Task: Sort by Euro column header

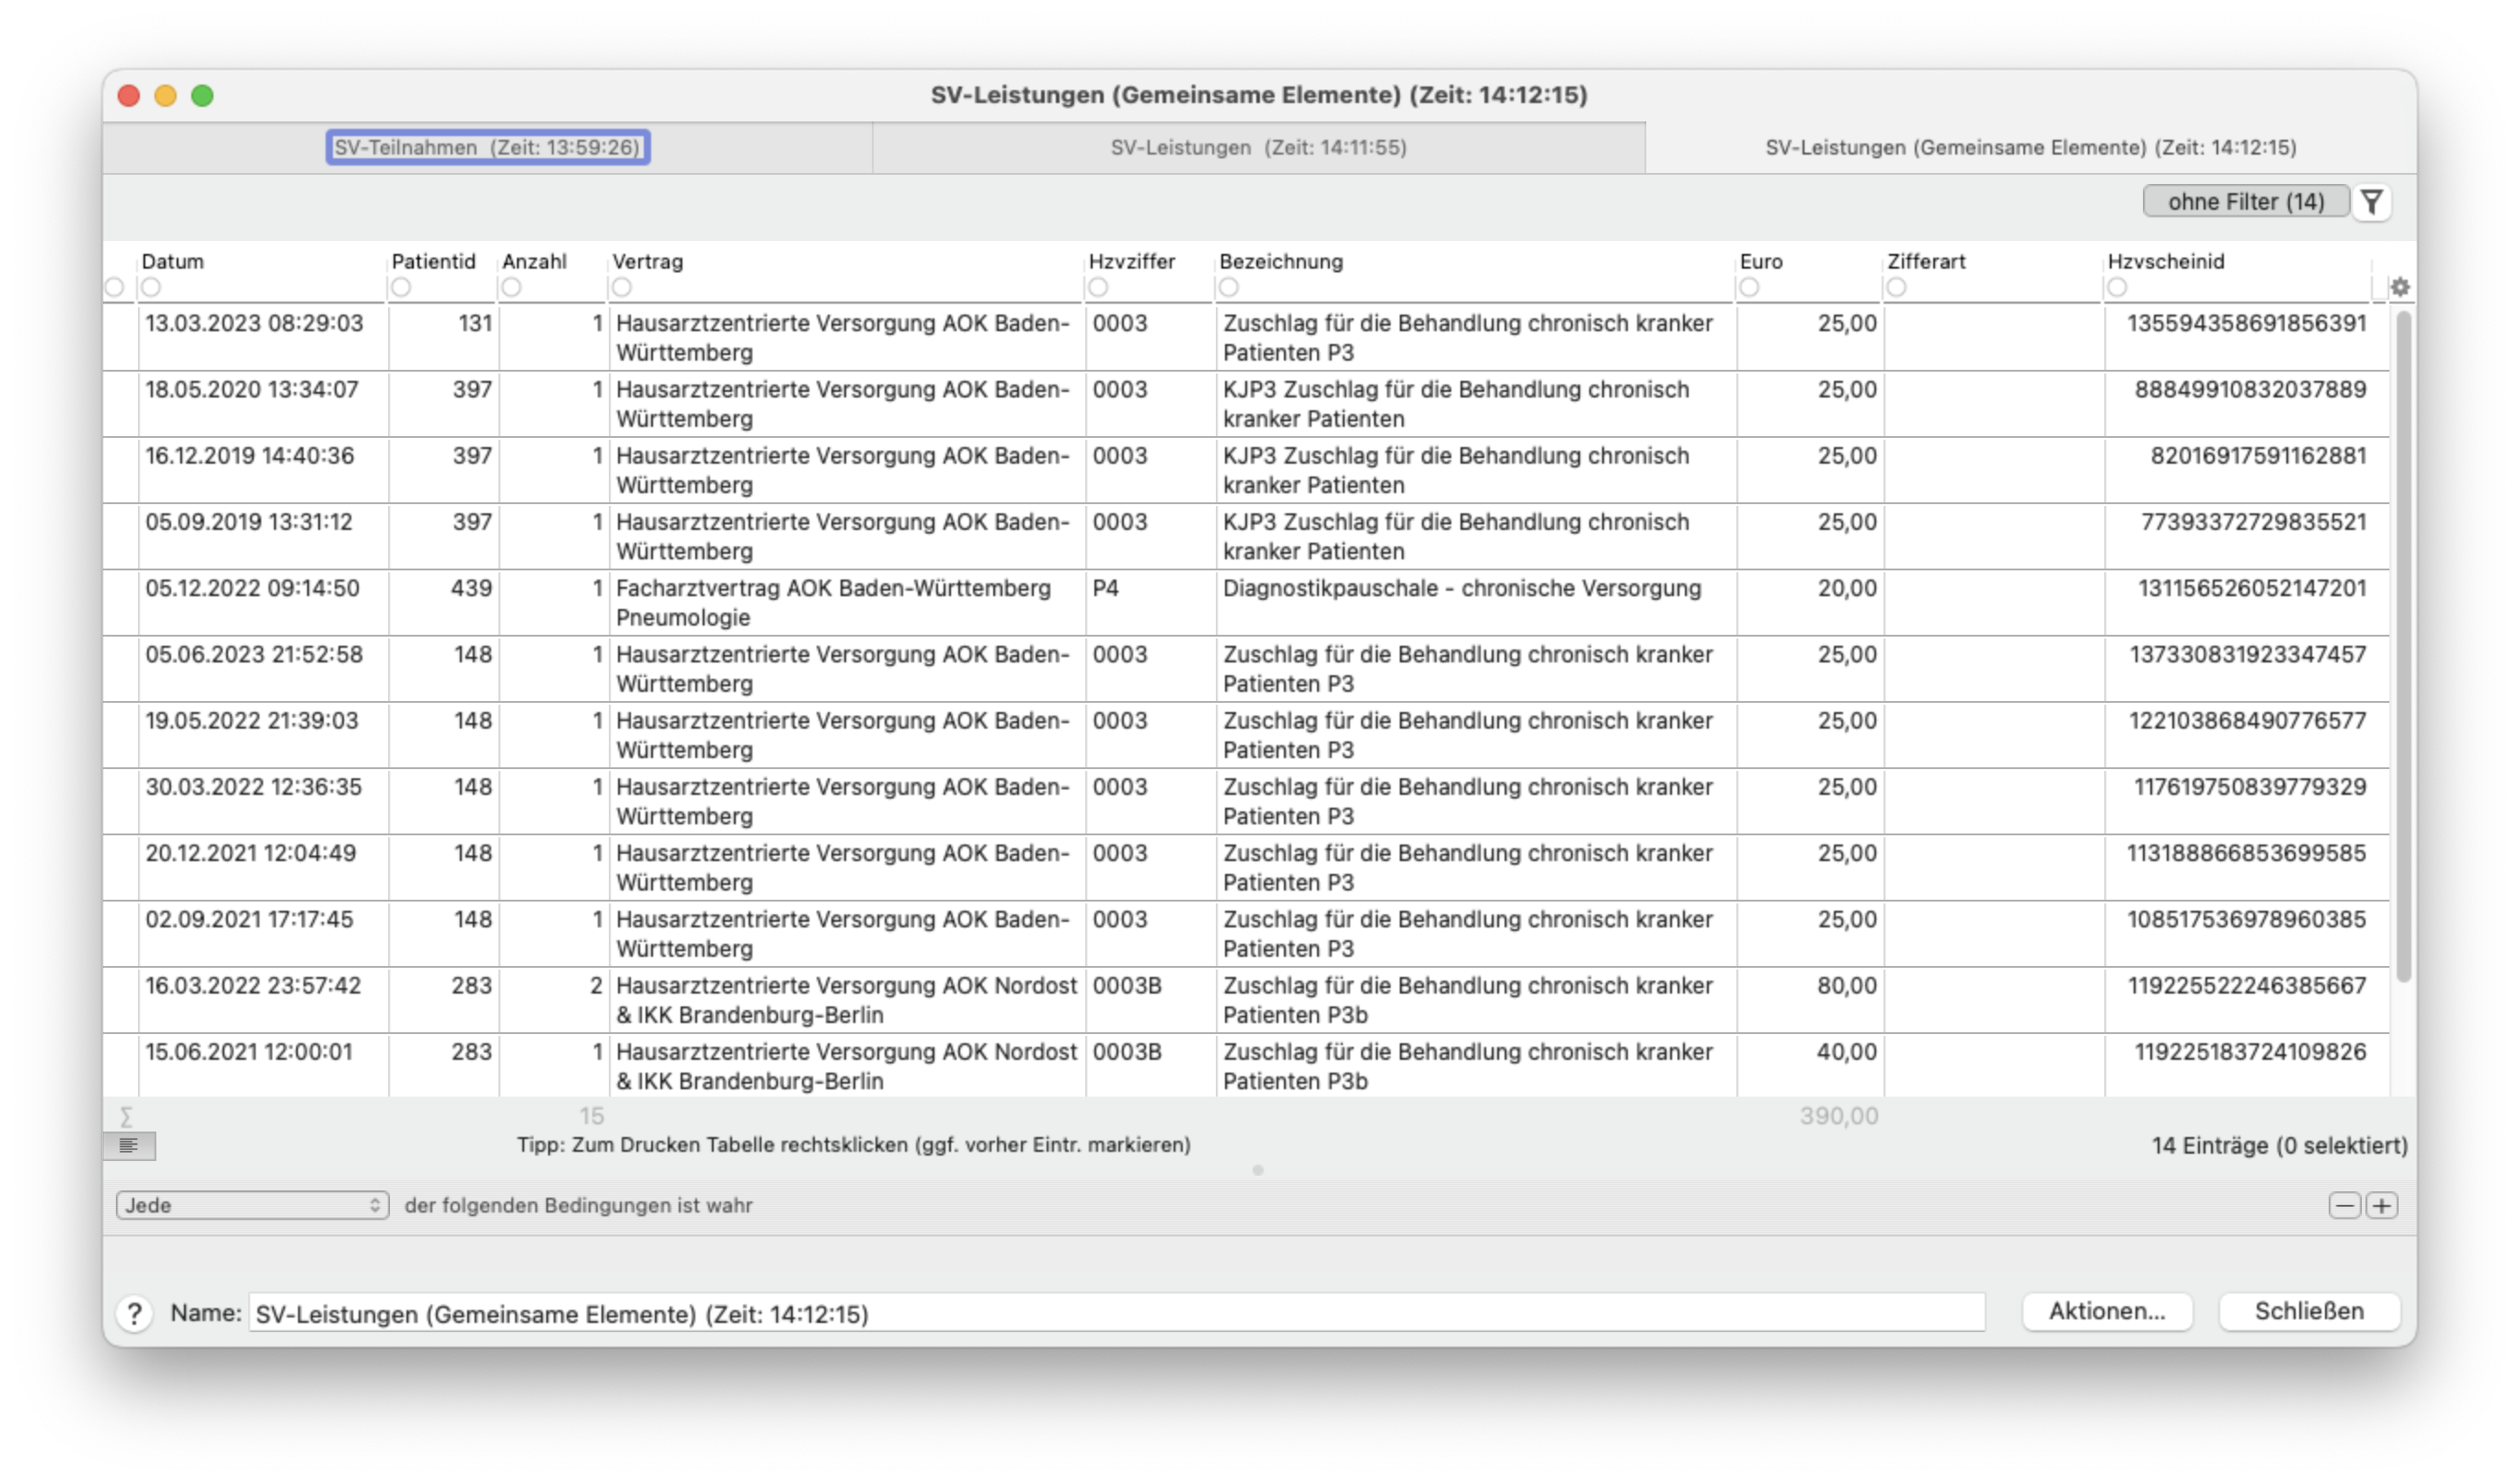Action: click(1761, 261)
